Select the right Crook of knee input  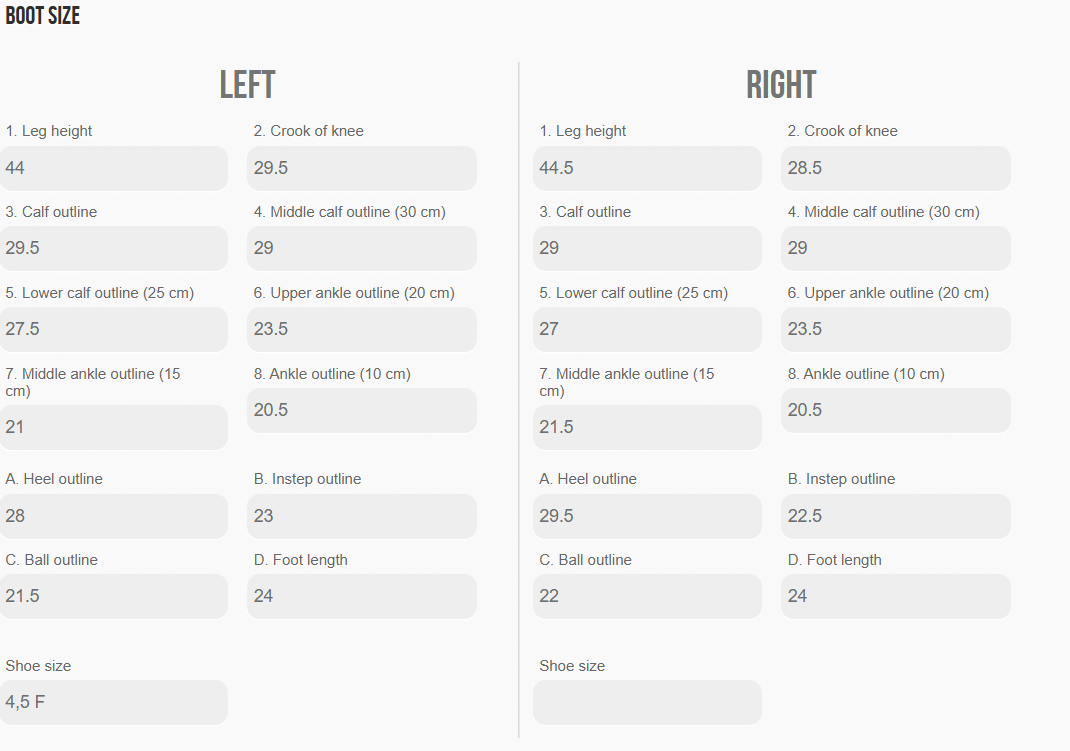click(x=896, y=168)
